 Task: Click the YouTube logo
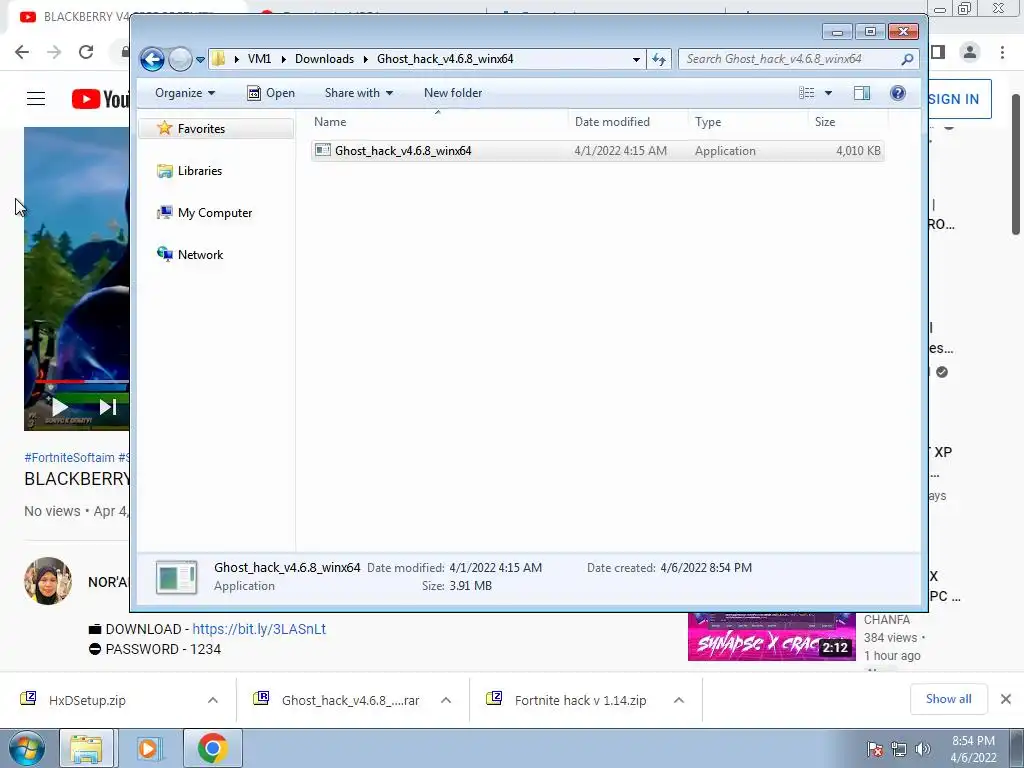pyautogui.click(x=100, y=99)
